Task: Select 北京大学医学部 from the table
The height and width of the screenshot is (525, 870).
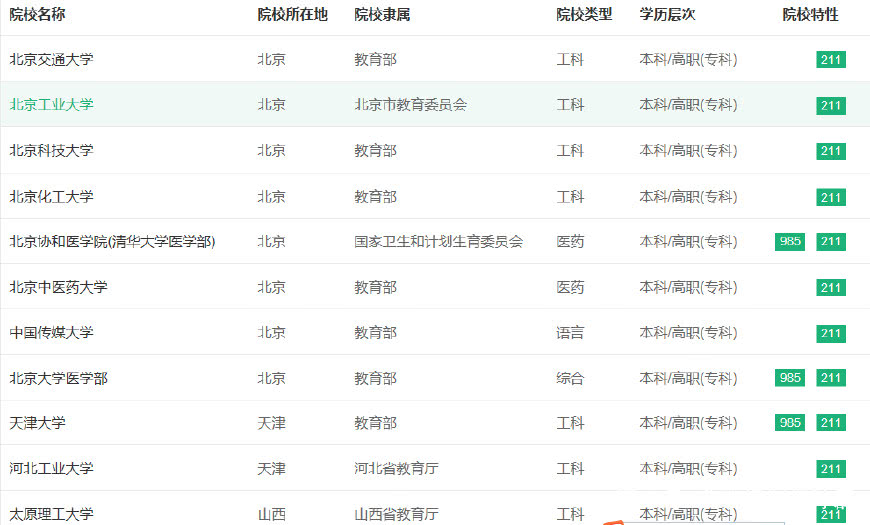Action: pos(59,379)
